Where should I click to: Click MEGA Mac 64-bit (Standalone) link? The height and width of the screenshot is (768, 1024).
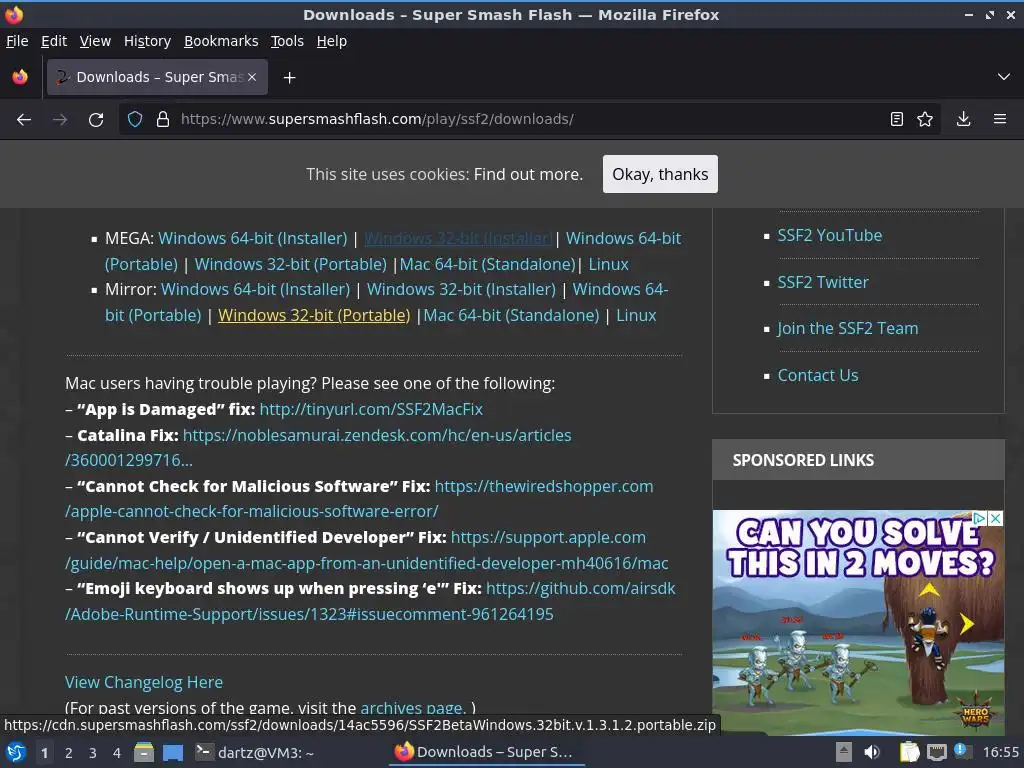click(487, 264)
